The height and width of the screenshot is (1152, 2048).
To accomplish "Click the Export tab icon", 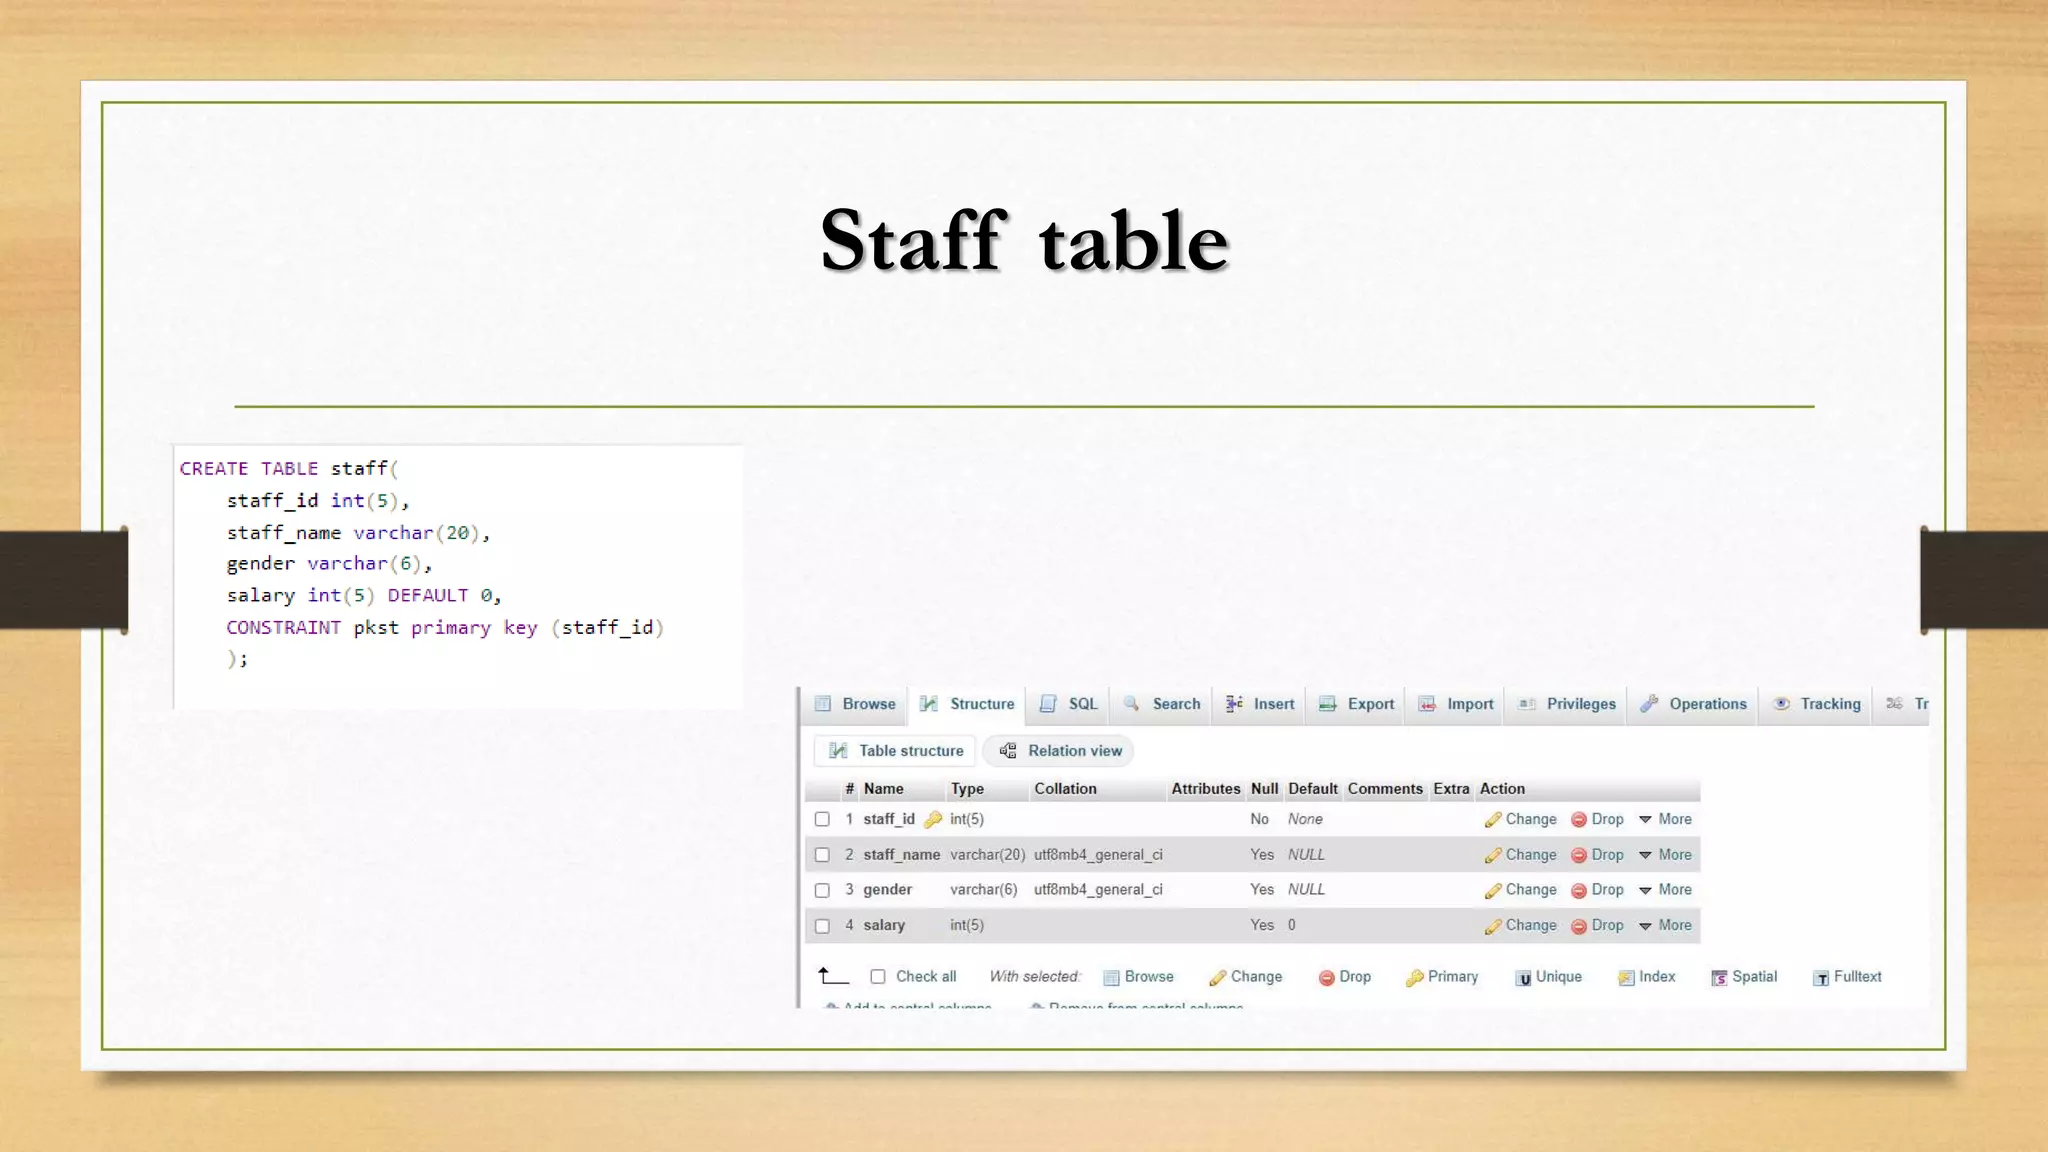I will 1328,704.
